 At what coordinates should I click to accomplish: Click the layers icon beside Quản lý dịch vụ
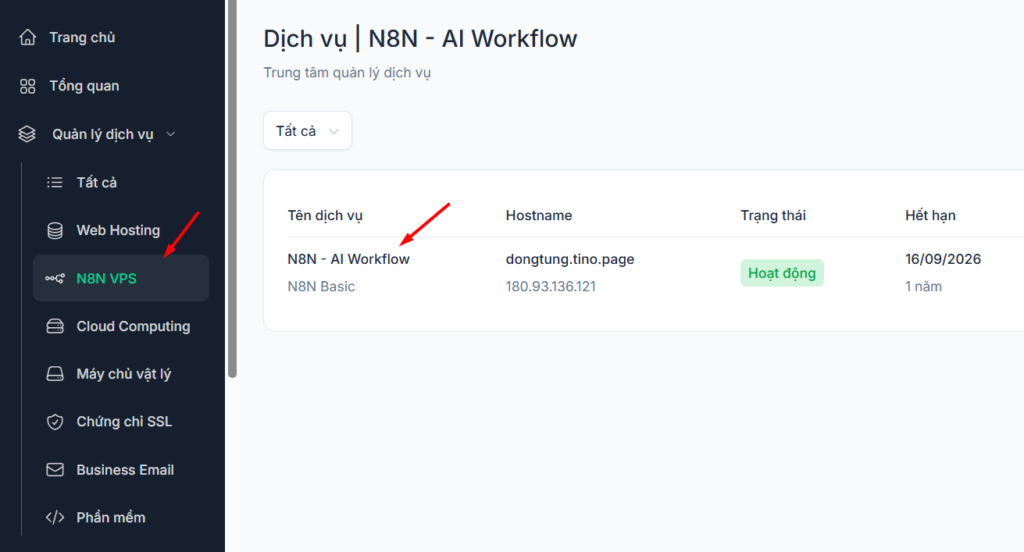[27, 134]
